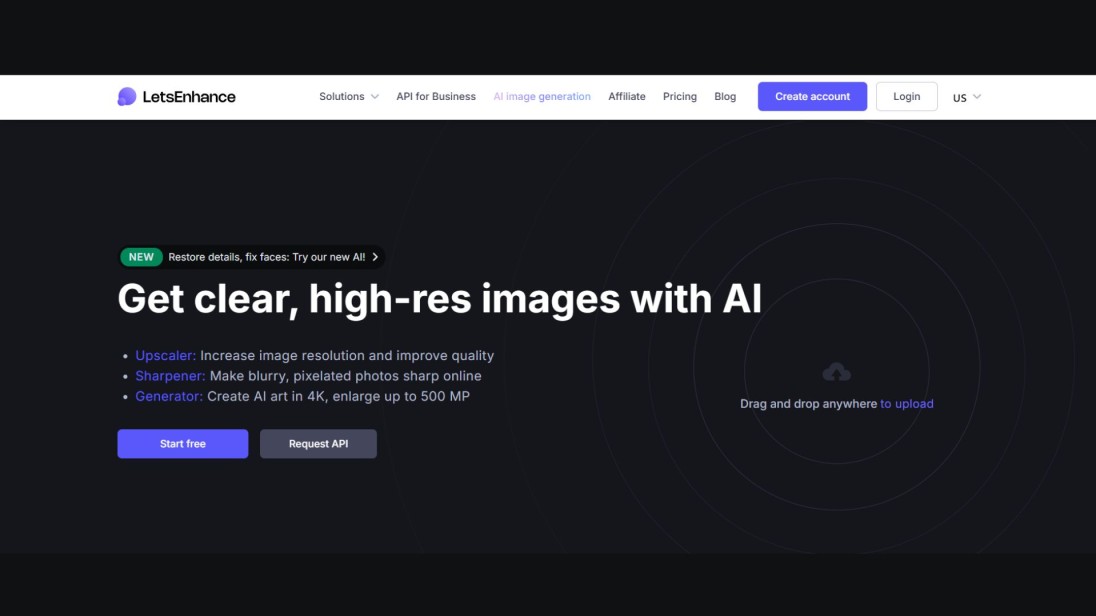Follow the Upscaler link
Image resolution: width=1096 pixels, height=616 pixels.
(166, 355)
